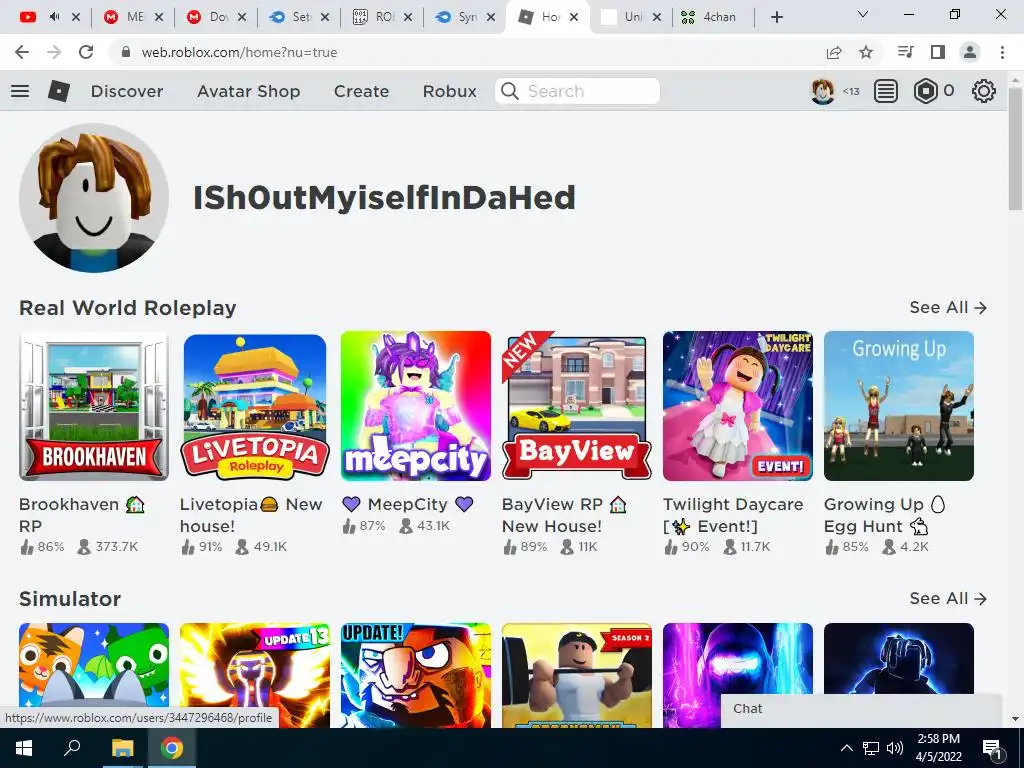Open the Robux balance icon
Screen dimensions: 1024x768
[x=925, y=91]
